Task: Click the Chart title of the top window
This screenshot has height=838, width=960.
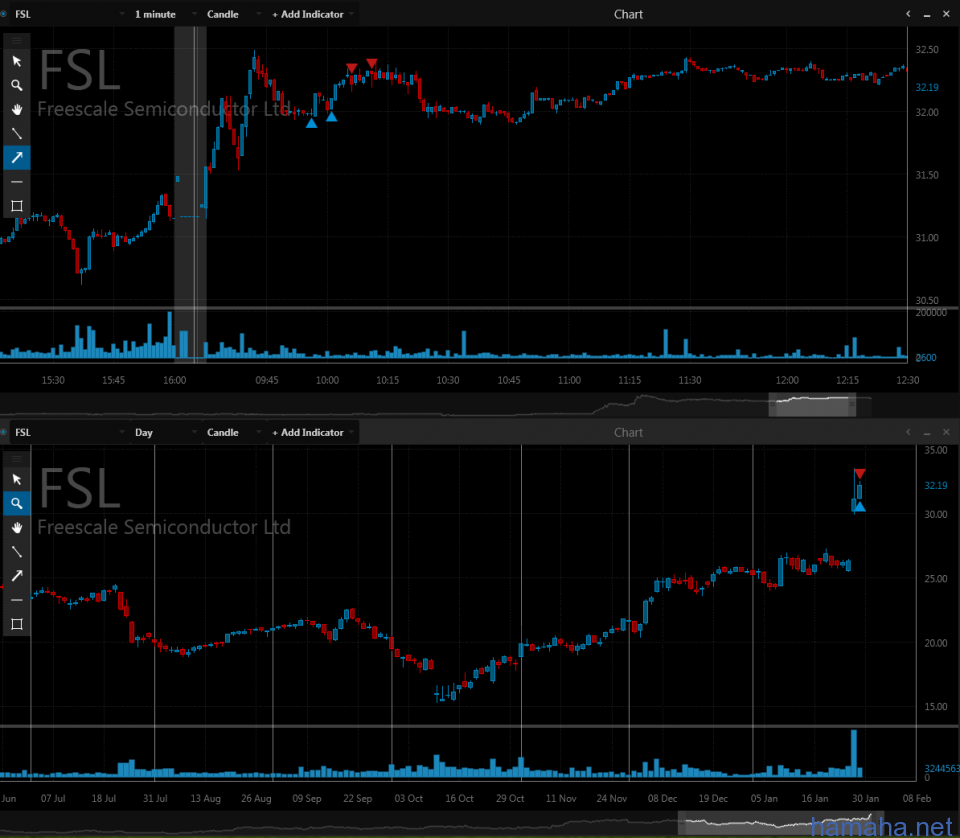Action: 628,14
